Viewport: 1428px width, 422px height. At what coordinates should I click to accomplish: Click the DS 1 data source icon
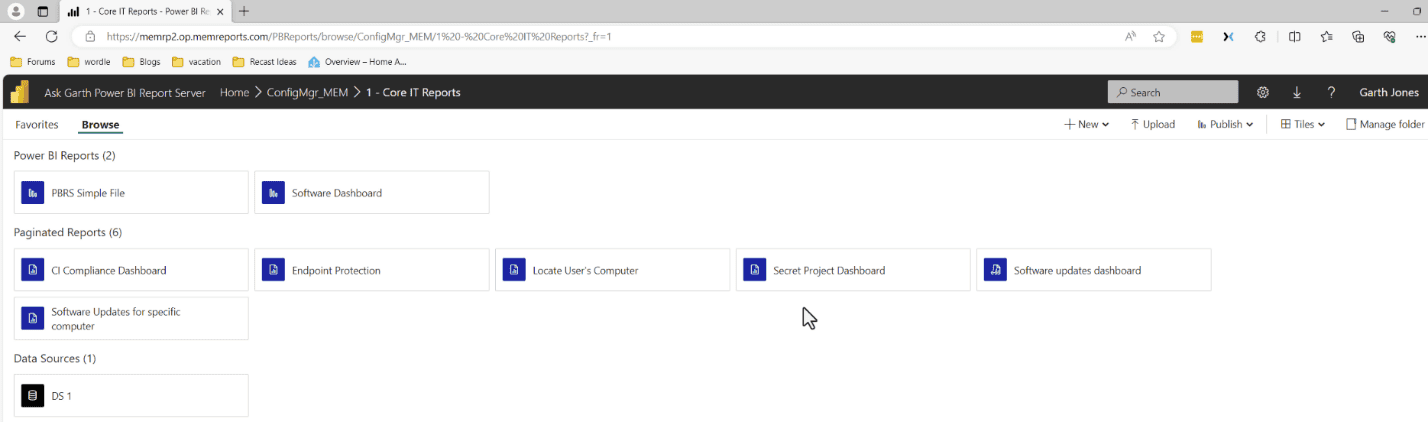pyautogui.click(x=33, y=396)
